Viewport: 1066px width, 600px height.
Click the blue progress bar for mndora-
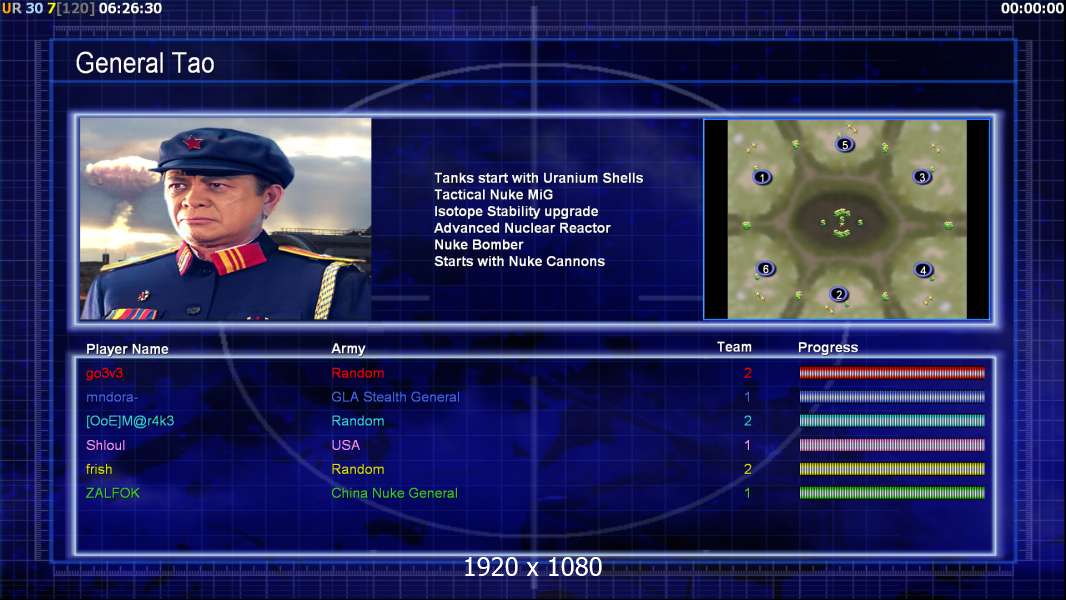(892, 397)
